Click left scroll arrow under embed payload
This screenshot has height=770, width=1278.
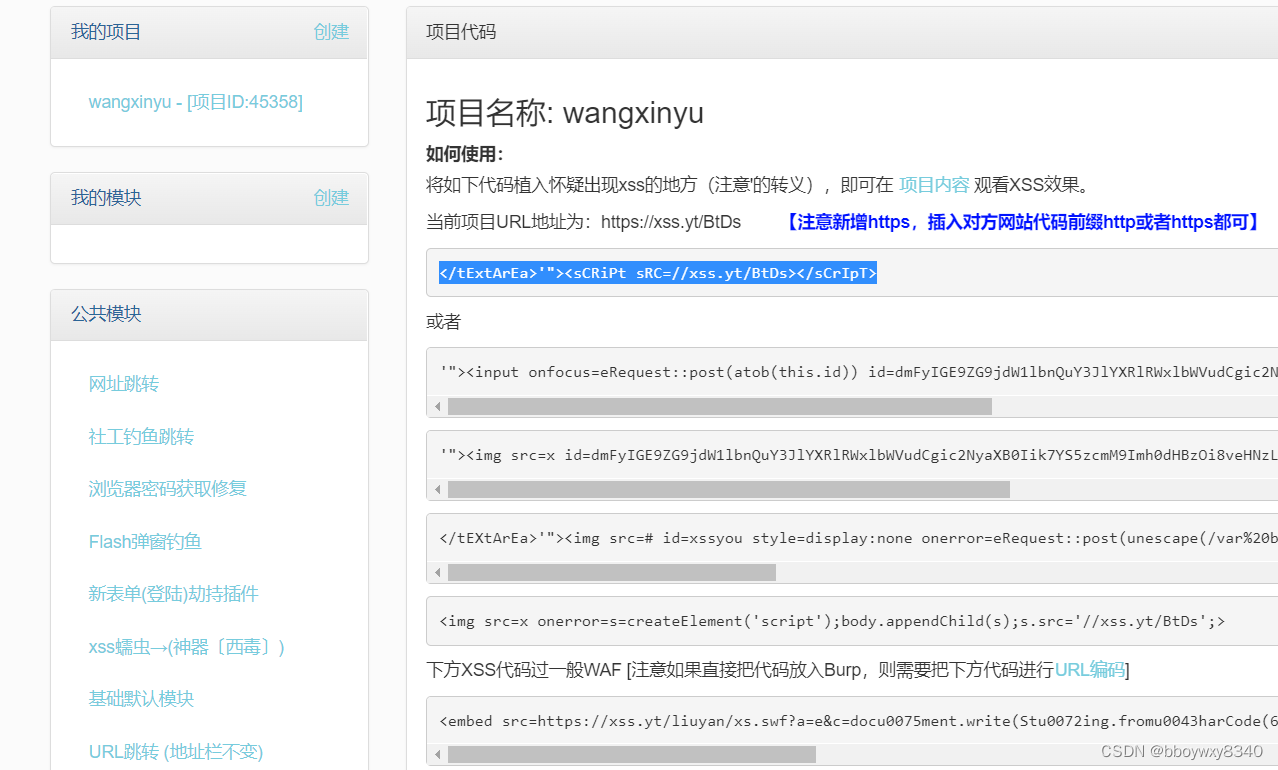tap(437, 755)
